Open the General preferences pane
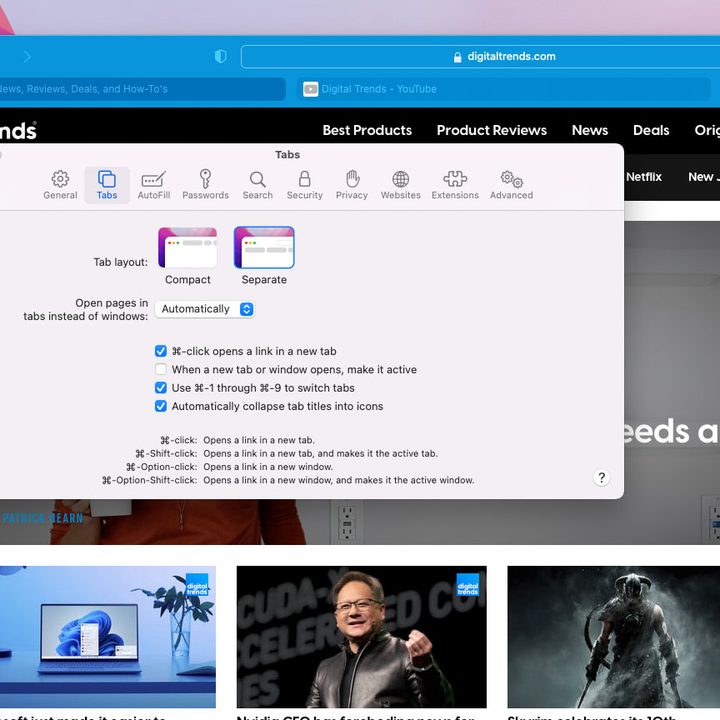 click(60, 185)
